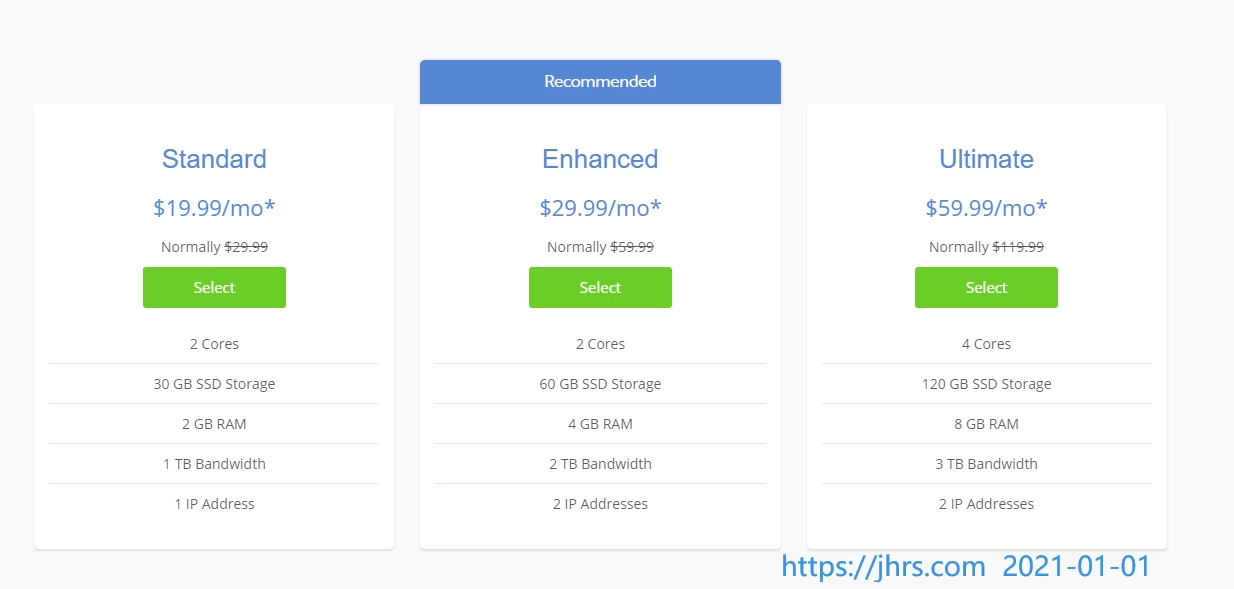Viewport: 1234px width, 589px height.
Task: Click the $19.99/mo price
Action: point(214,208)
